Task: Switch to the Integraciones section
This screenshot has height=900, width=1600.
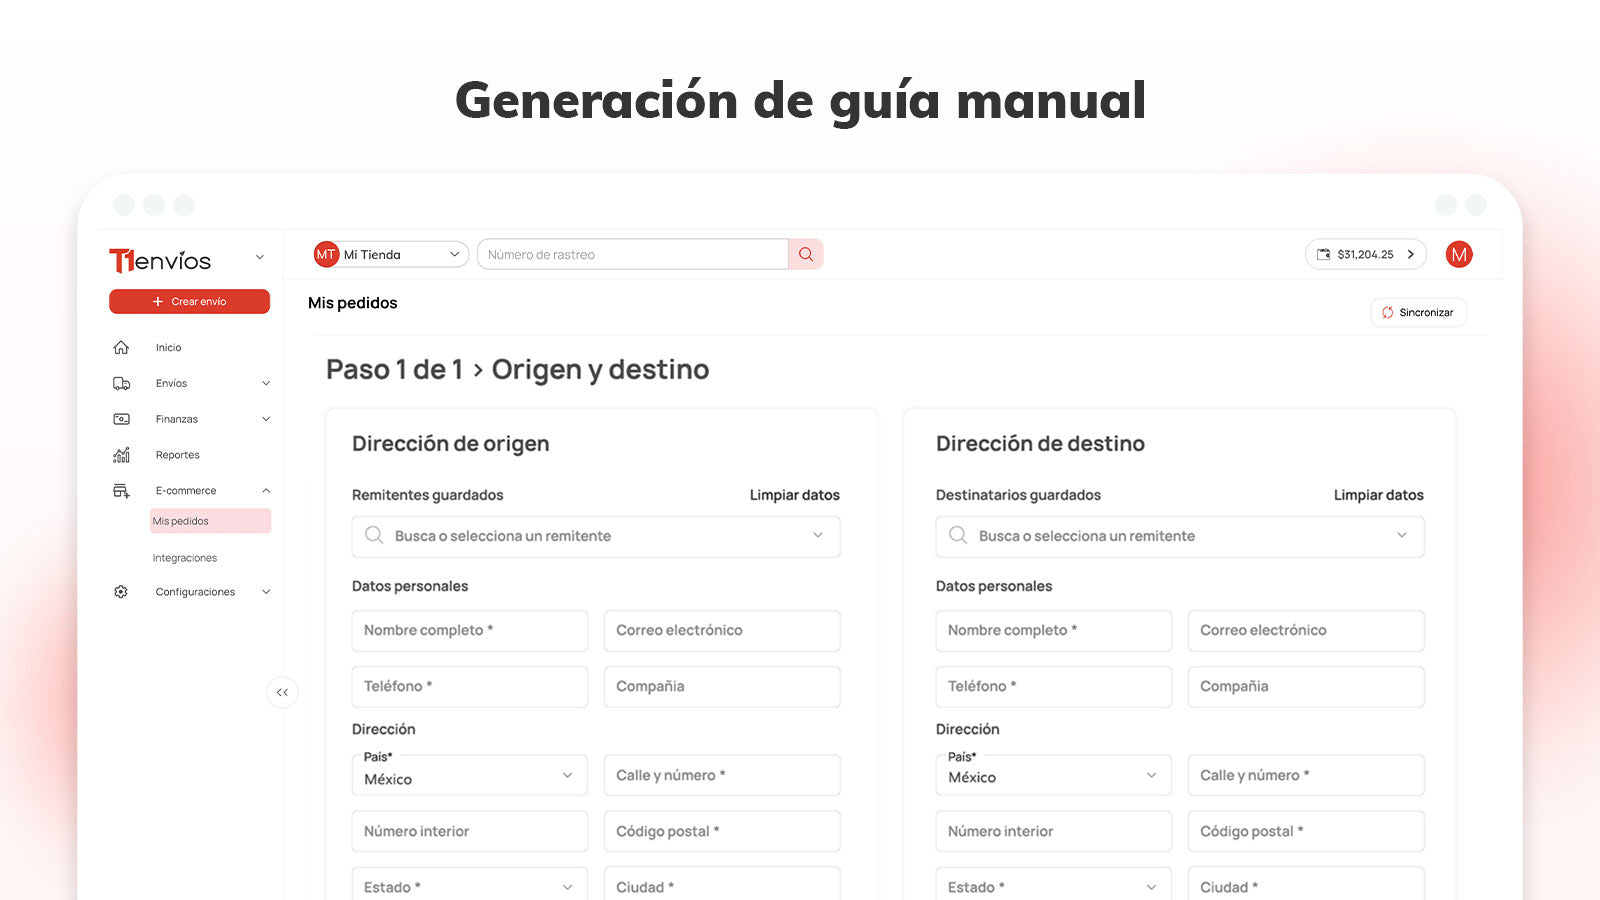Action: [184, 557]
